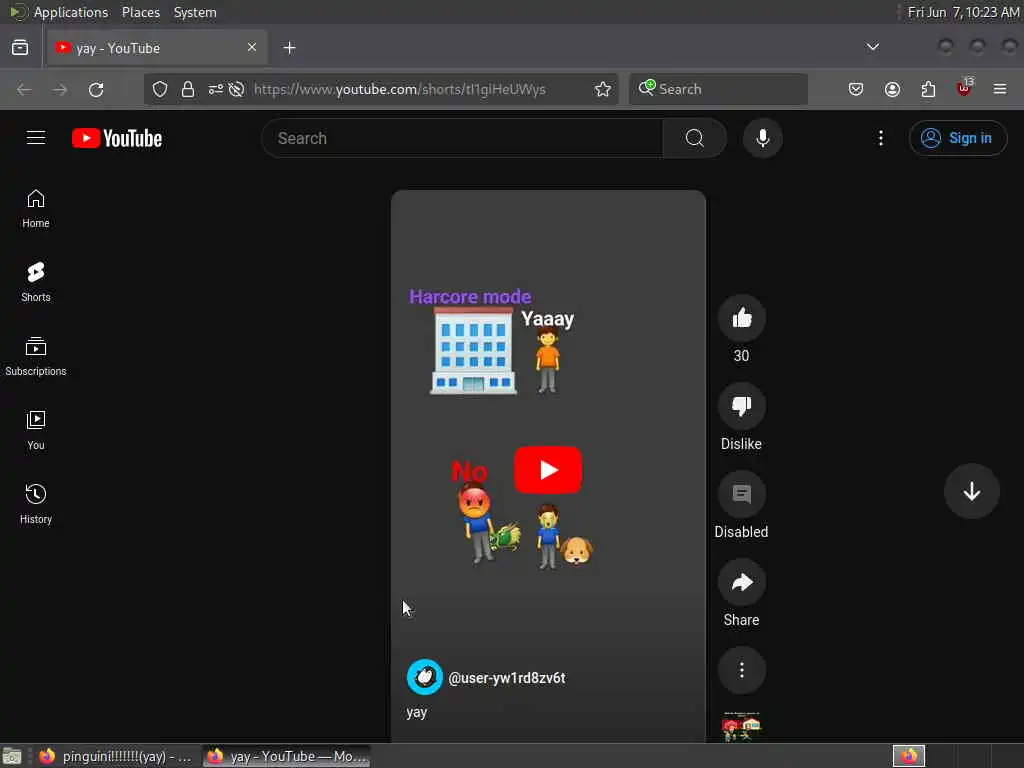
Task: Activate voice search microphone
Action: [762, 138]
